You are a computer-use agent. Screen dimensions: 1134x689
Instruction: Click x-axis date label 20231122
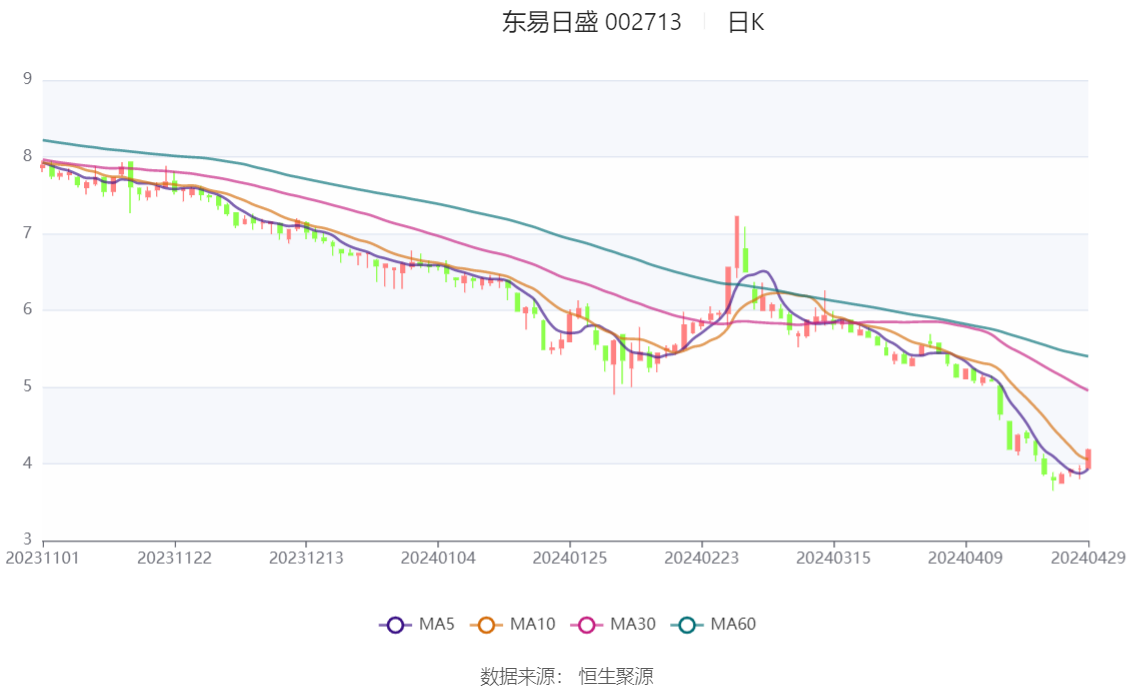[x=174, y=558]
